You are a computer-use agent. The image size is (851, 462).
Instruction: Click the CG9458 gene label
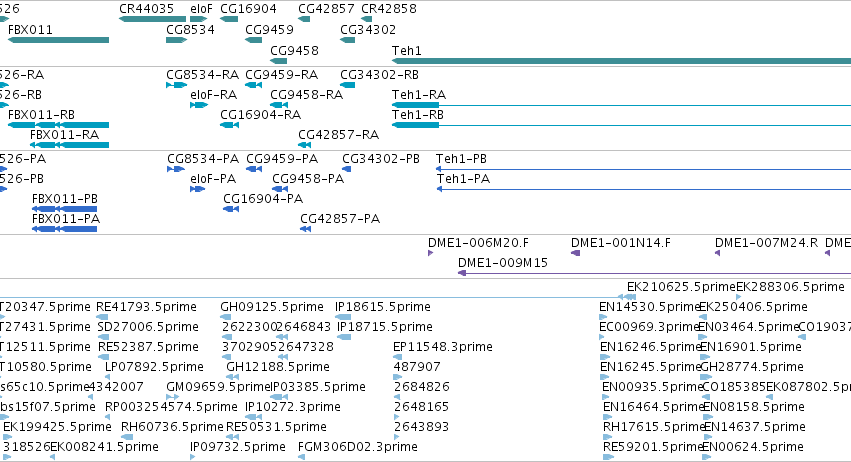(x=294, y=50)
